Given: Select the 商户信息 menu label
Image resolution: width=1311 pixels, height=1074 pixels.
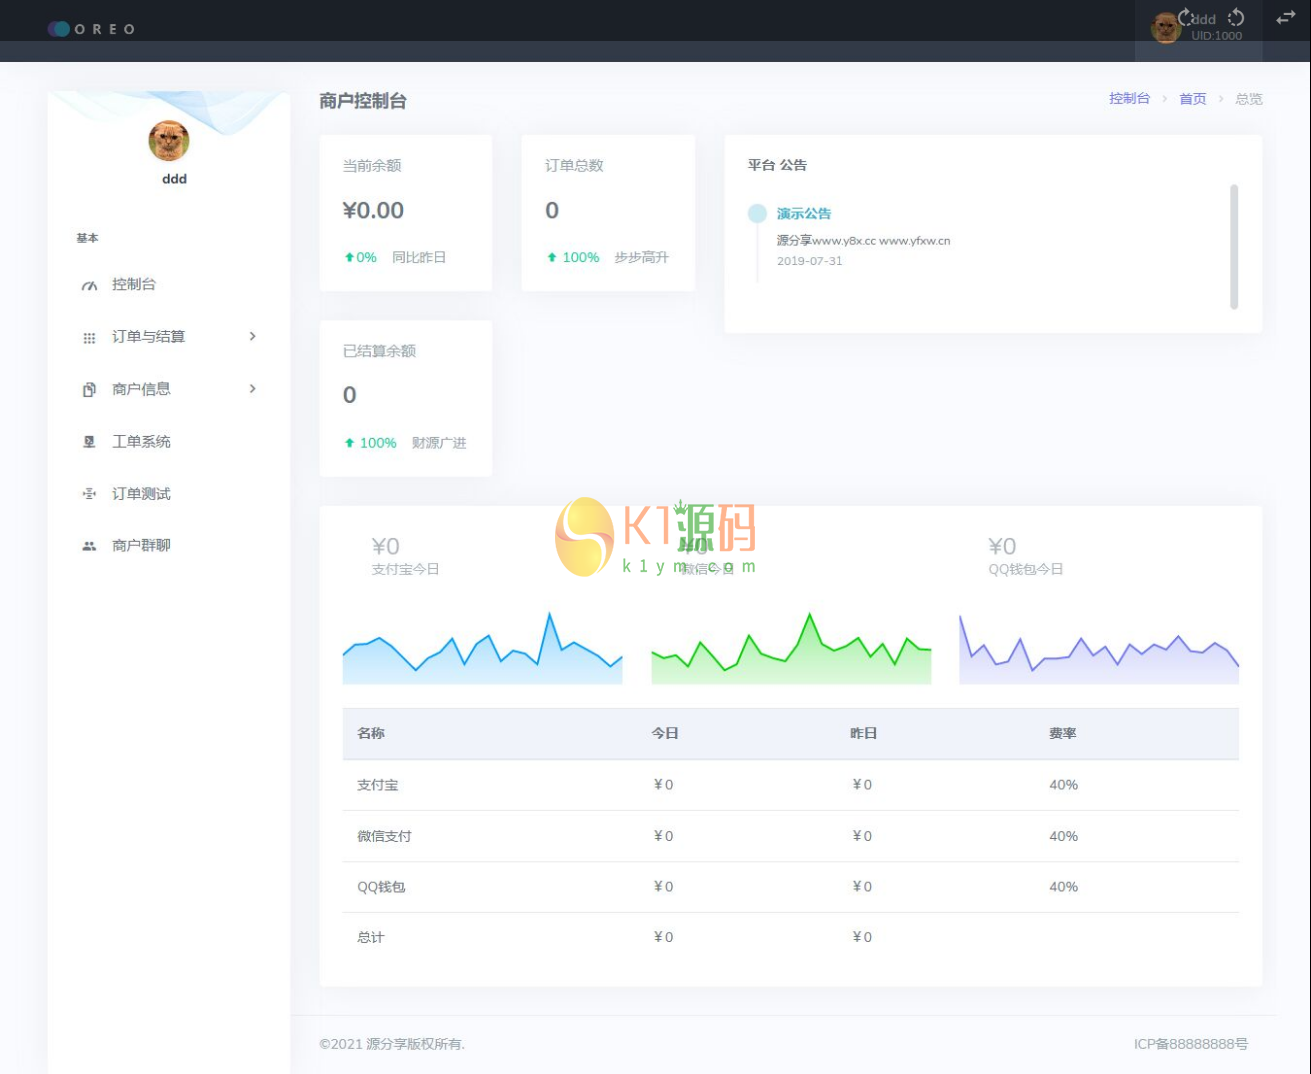Looking at the screenshot, I should (141, 389).
